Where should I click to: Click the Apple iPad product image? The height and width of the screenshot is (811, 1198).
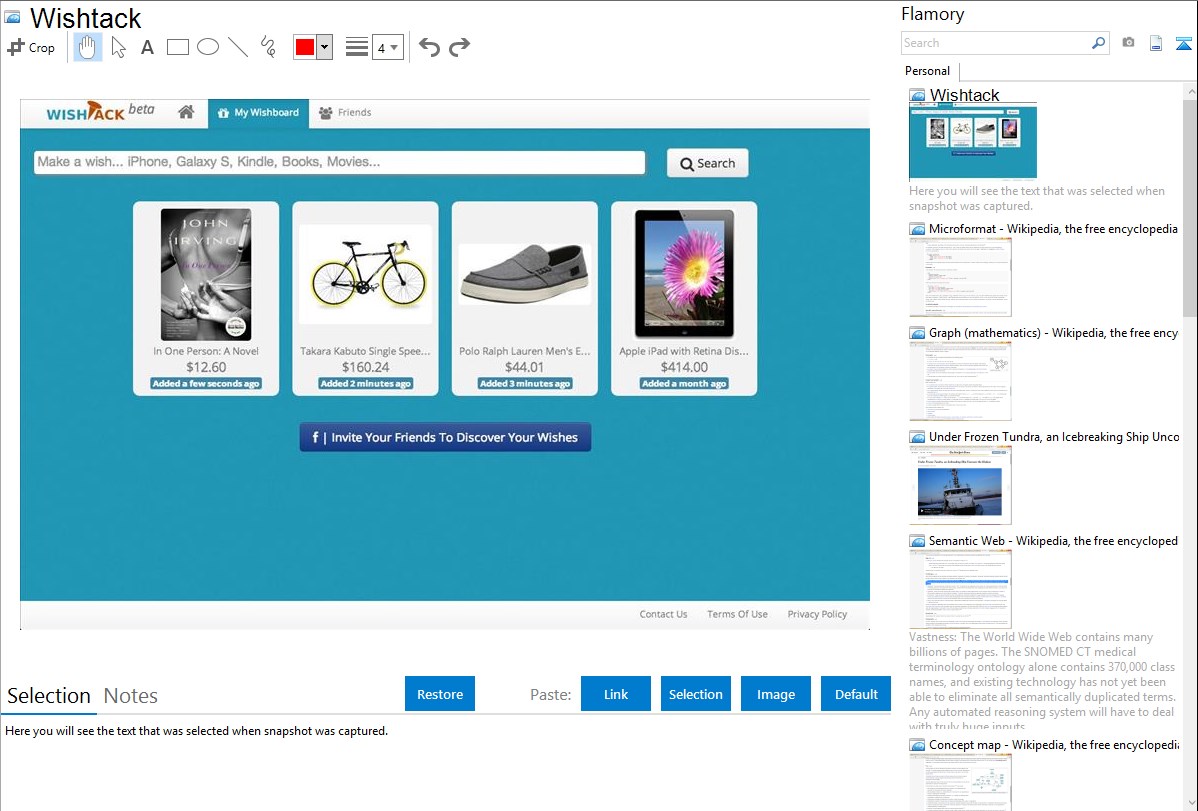685,274
